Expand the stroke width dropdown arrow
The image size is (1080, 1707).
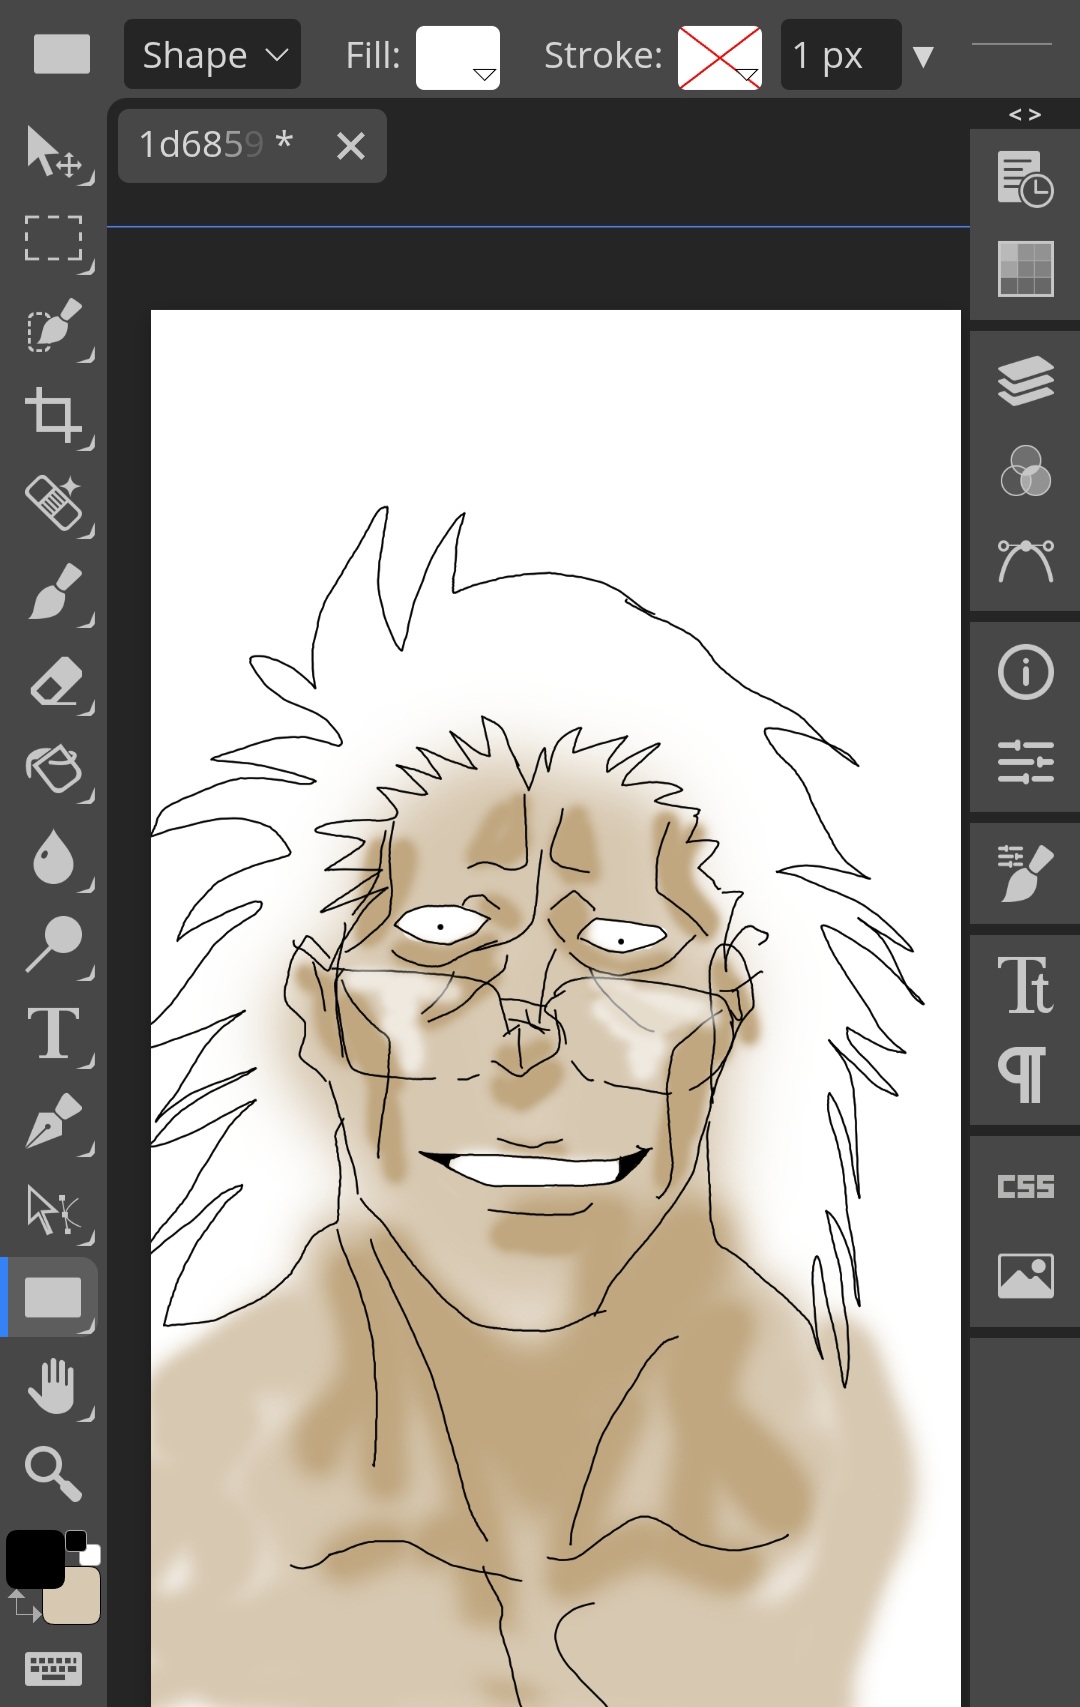pos(924,56)
